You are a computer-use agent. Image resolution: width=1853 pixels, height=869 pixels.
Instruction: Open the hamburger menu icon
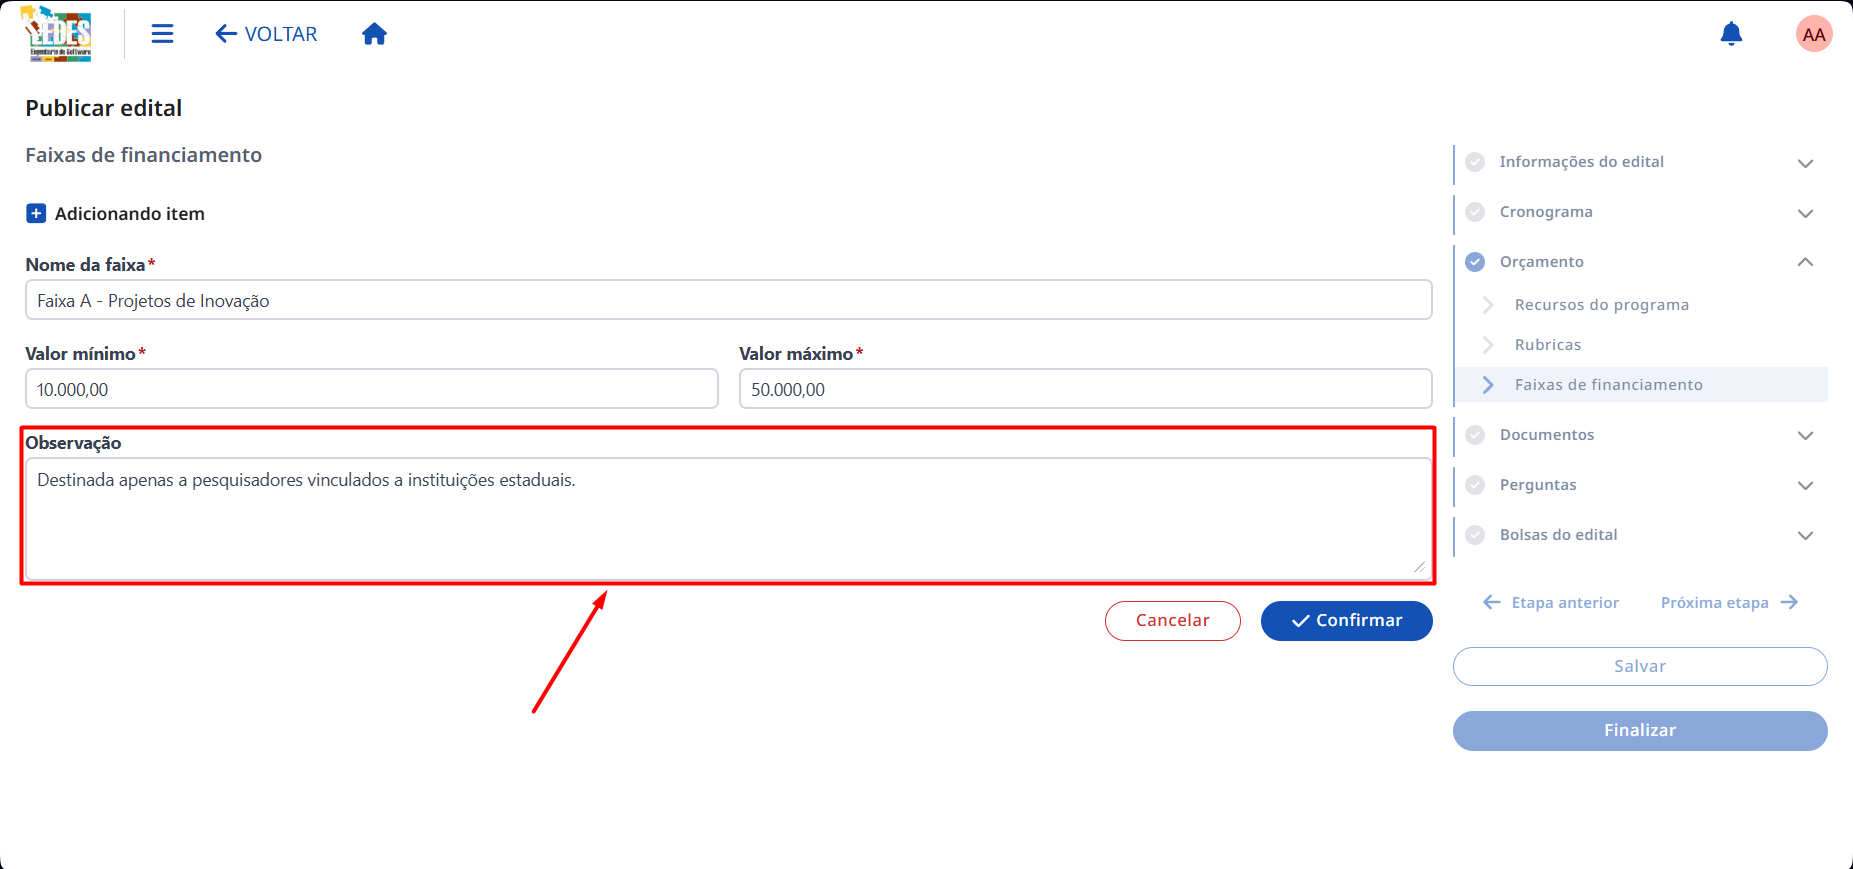(162, 34)
